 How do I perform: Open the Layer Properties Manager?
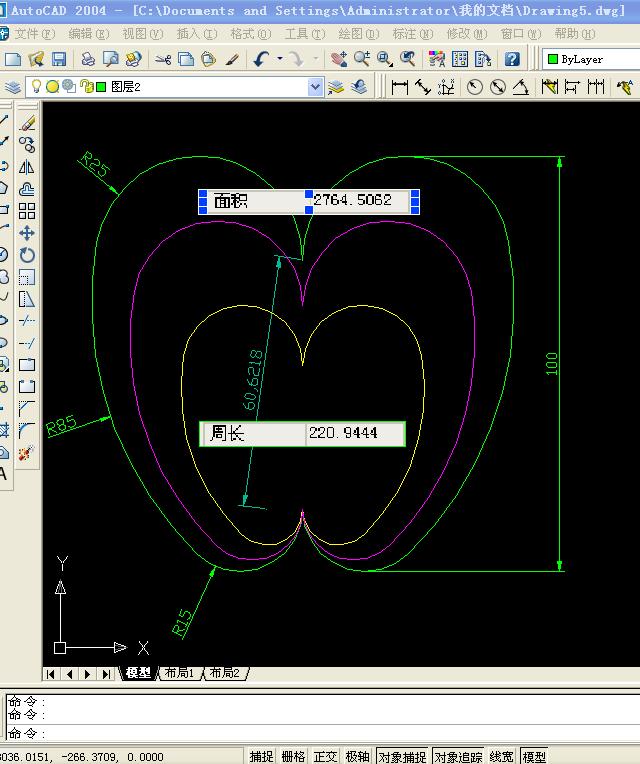13,87
